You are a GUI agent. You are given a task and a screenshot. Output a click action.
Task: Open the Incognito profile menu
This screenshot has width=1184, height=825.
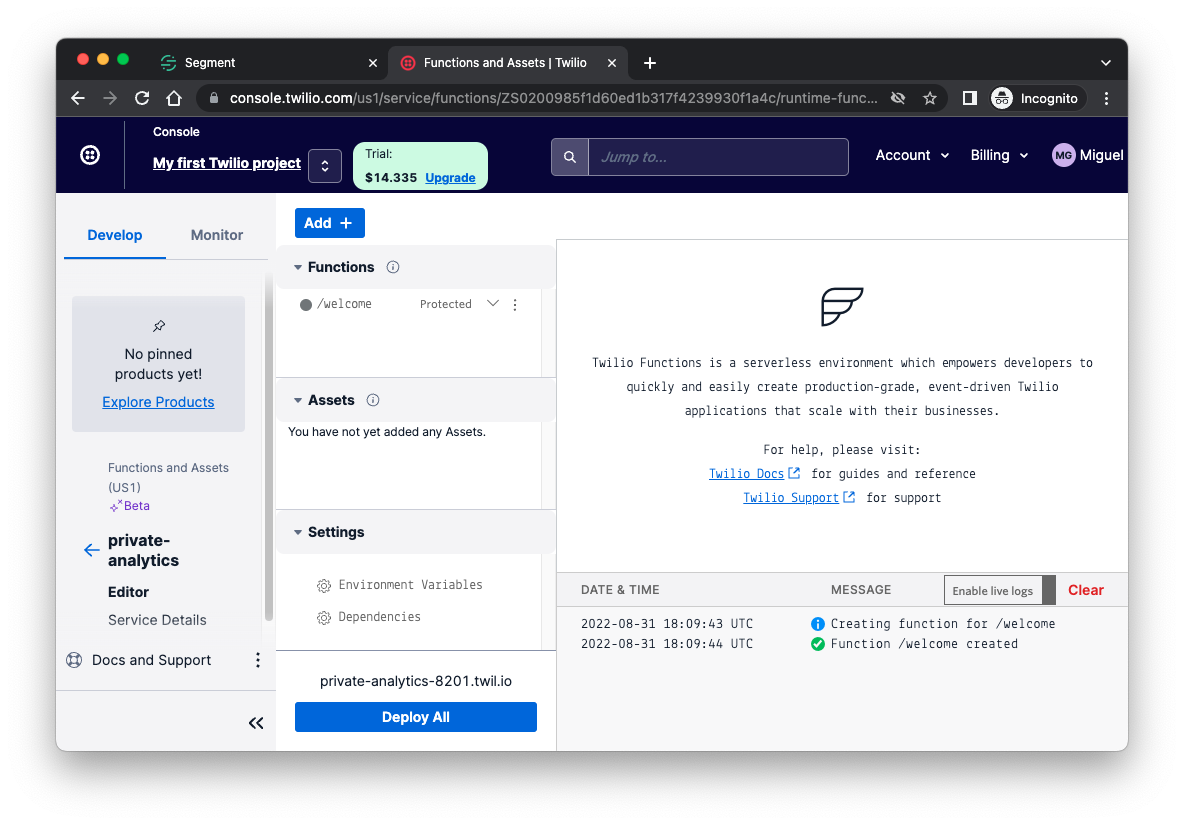(1038, 98)
